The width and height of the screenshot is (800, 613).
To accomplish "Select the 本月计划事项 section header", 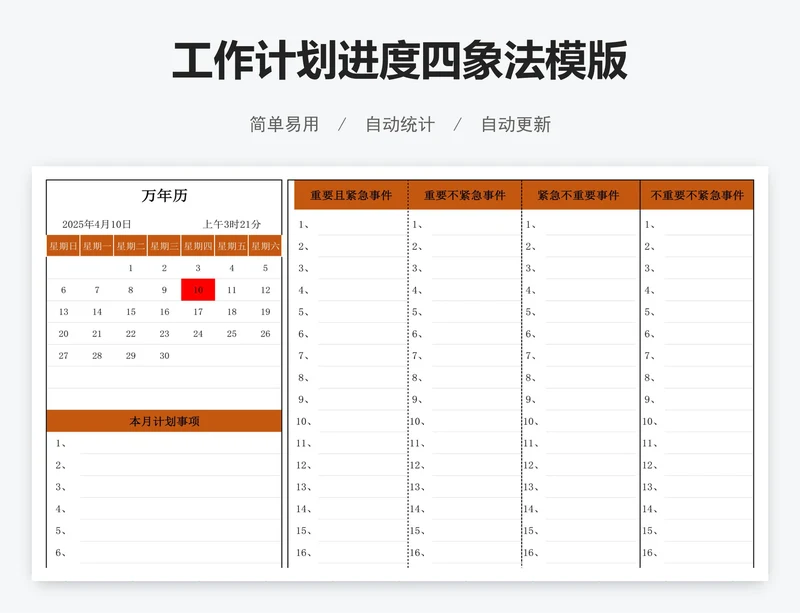I will (x=164, y=421).
